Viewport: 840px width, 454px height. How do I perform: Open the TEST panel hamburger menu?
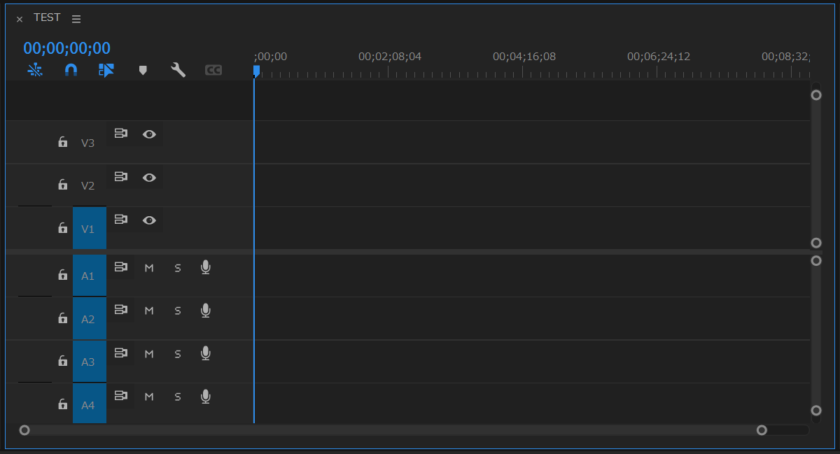[76, 19]
